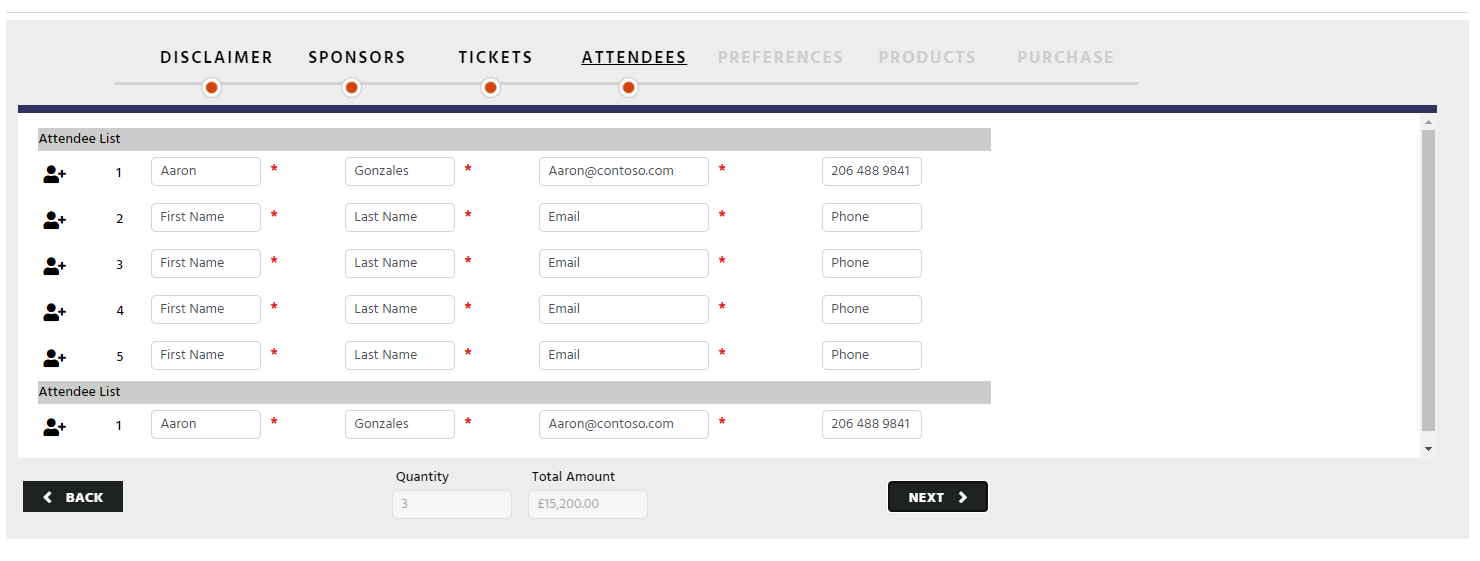Click scrollbar up arrow in attendee panel
The height and width of the screenshot is (561, 1480).
(x=1428, y=122)
